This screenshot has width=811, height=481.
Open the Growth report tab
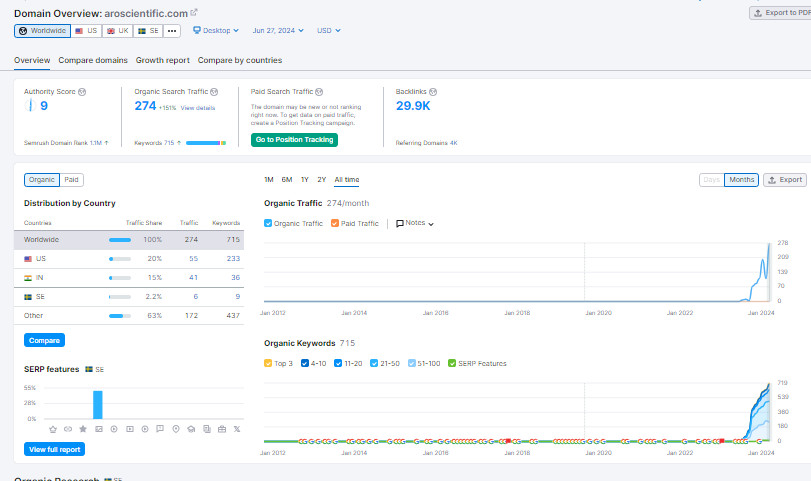tap(162, 60)
